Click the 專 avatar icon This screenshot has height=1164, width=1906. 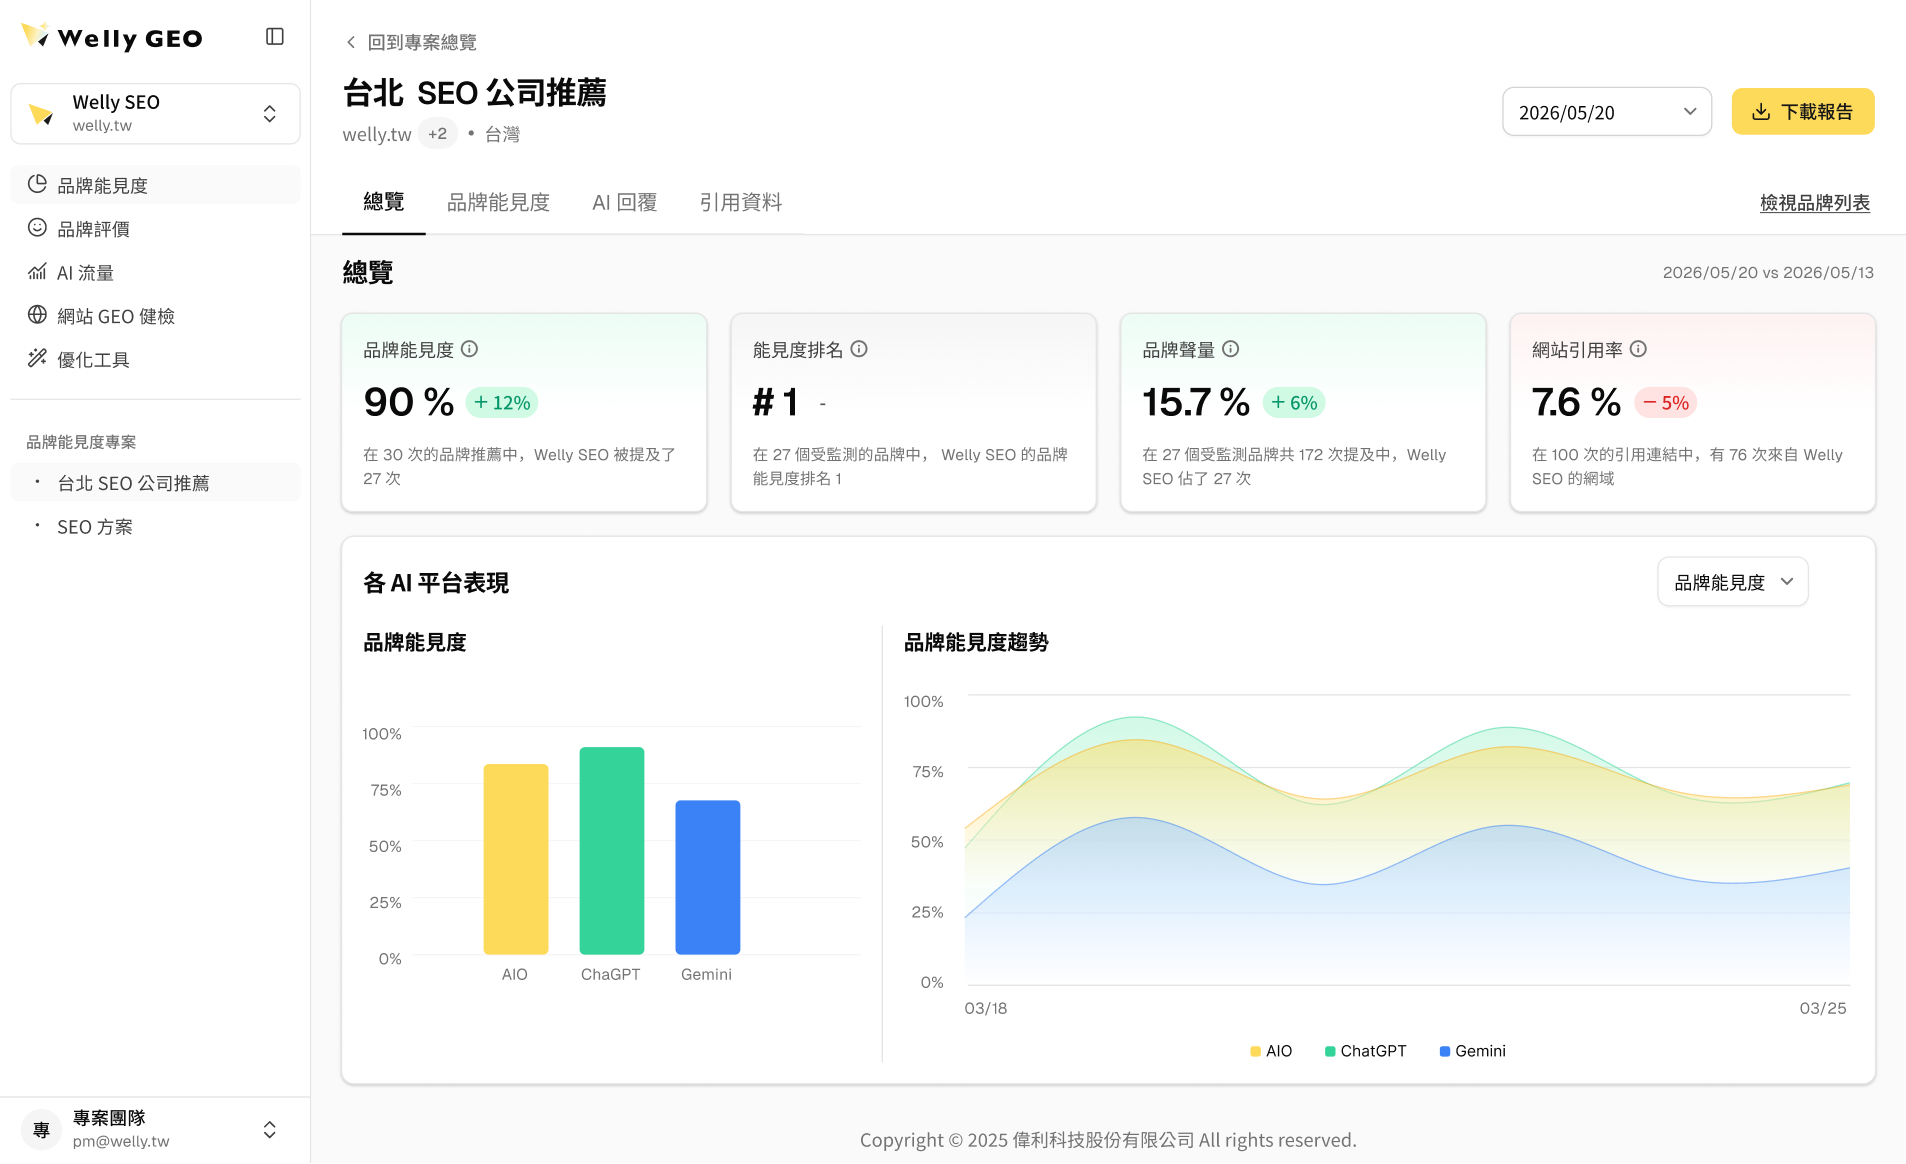(x=41, y=1129)
